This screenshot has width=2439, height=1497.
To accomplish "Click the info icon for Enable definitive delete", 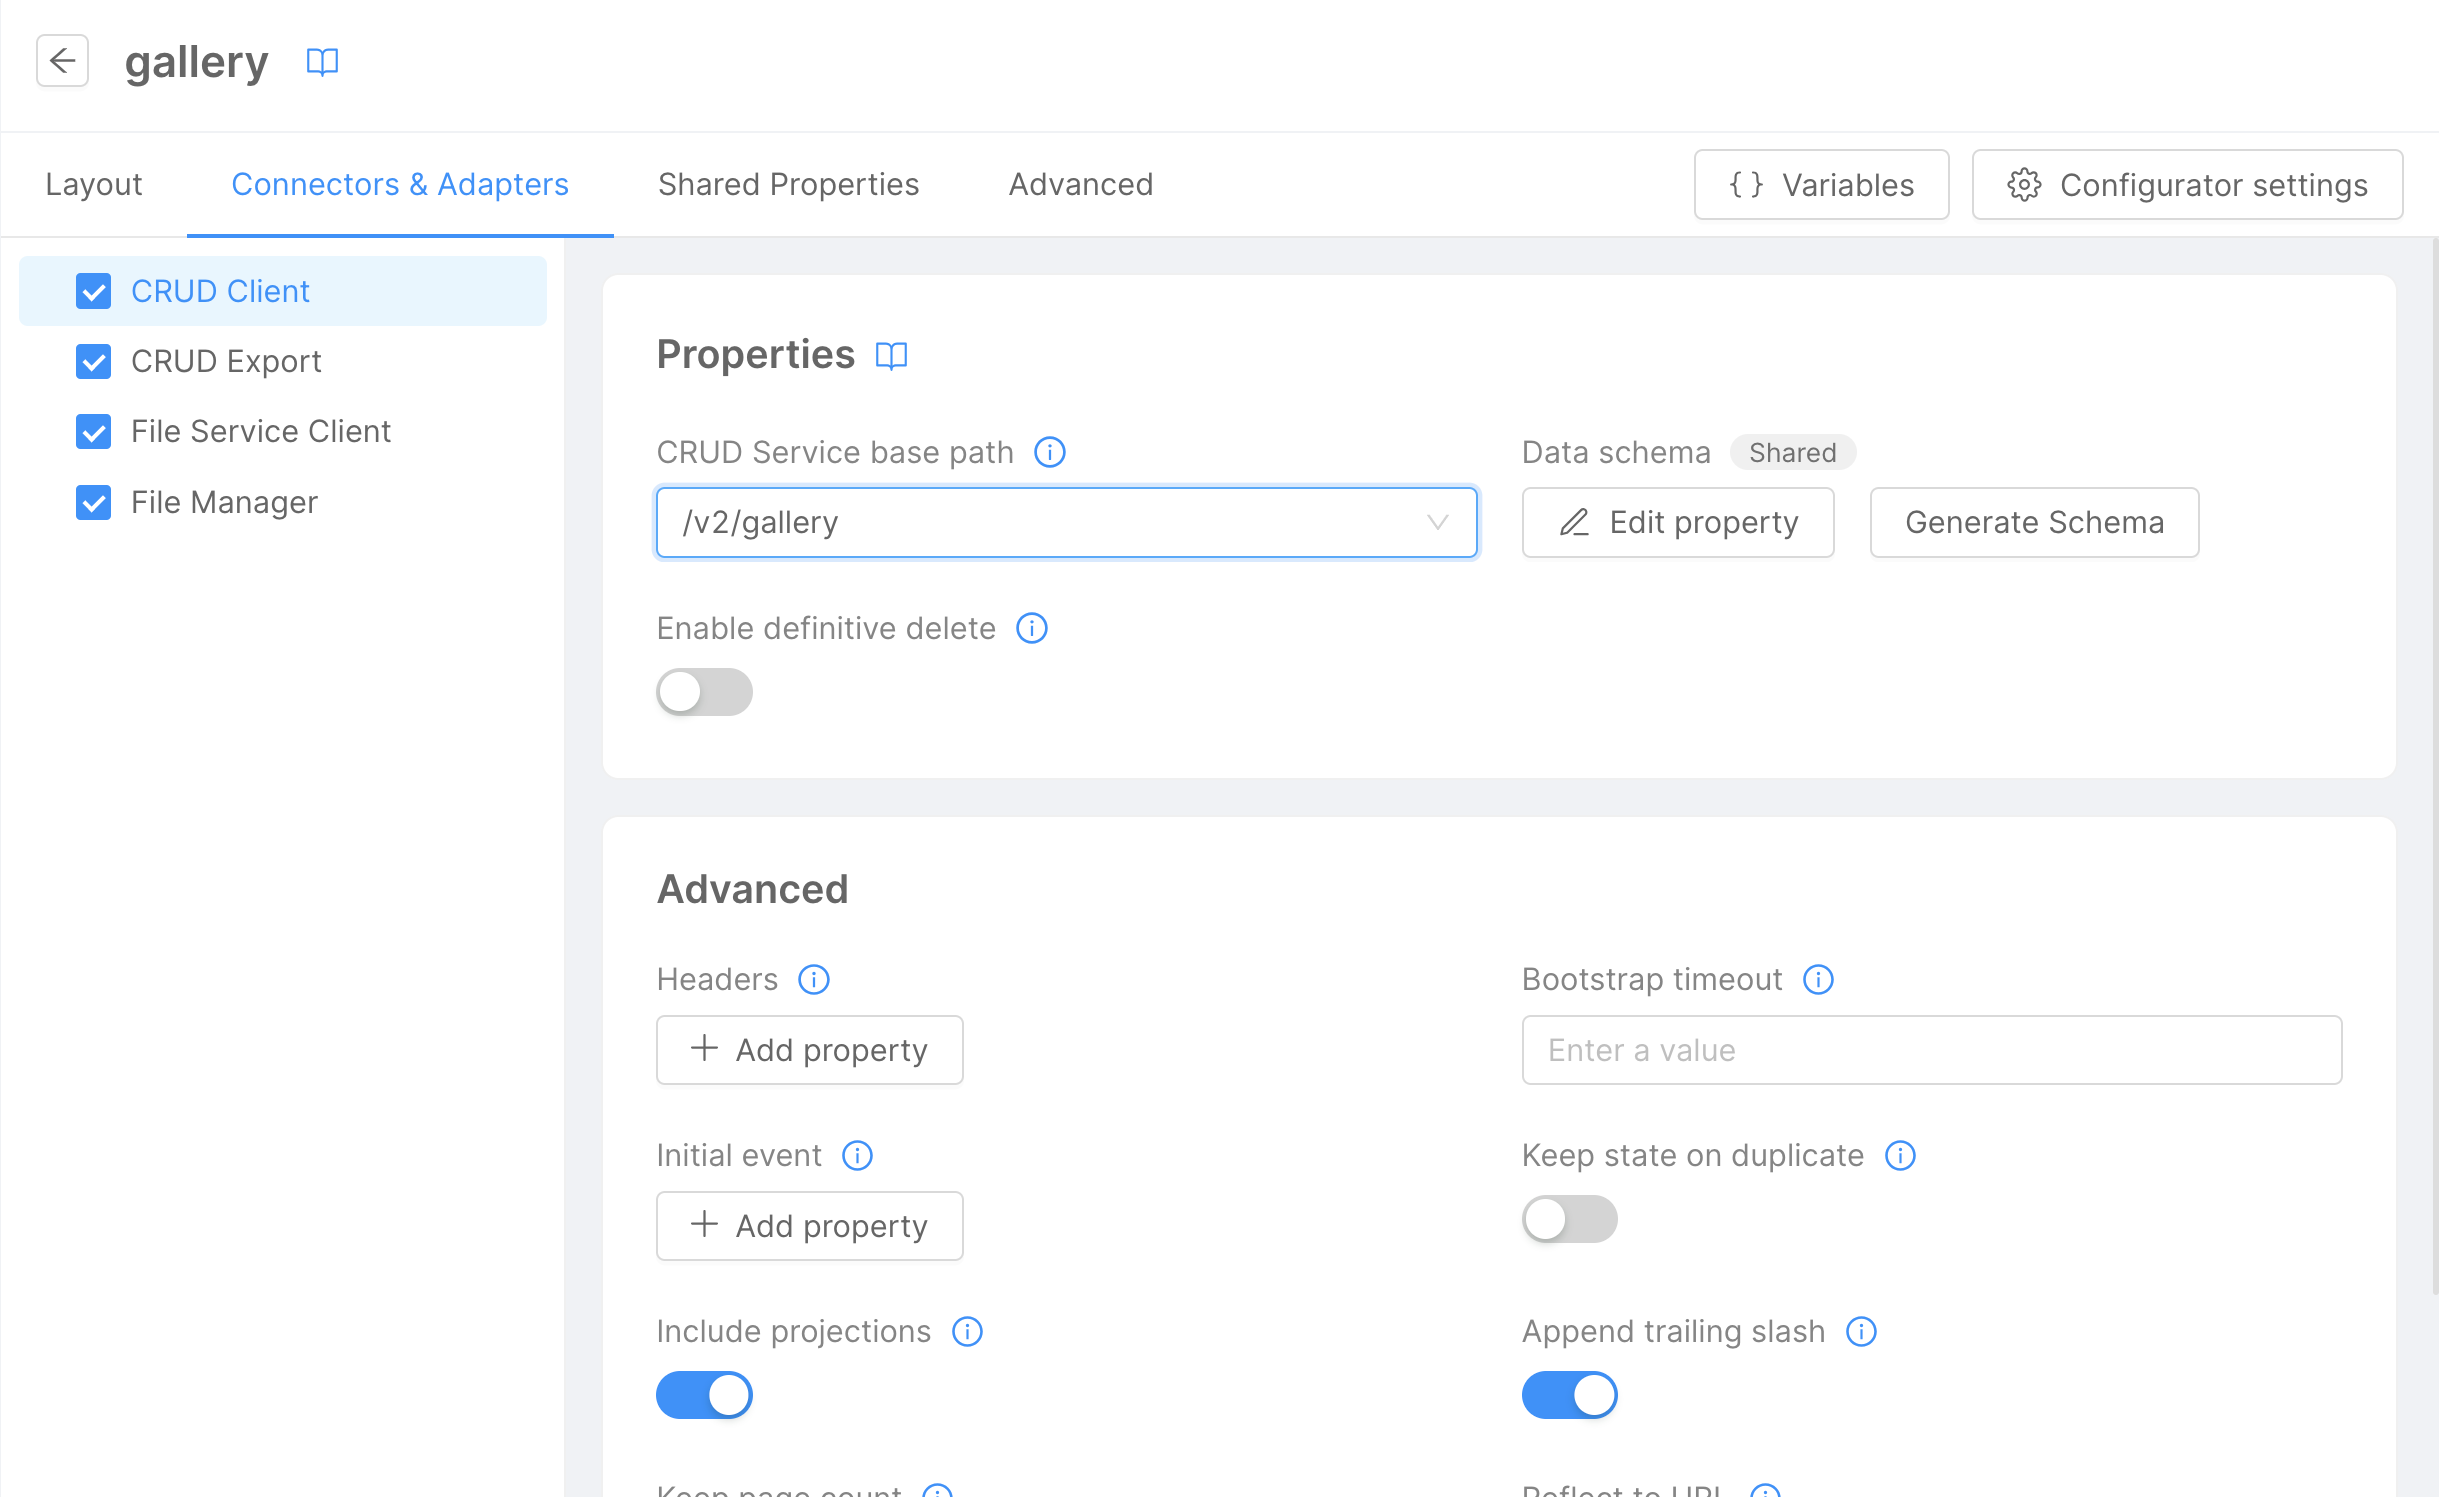I will point(1031,628).
